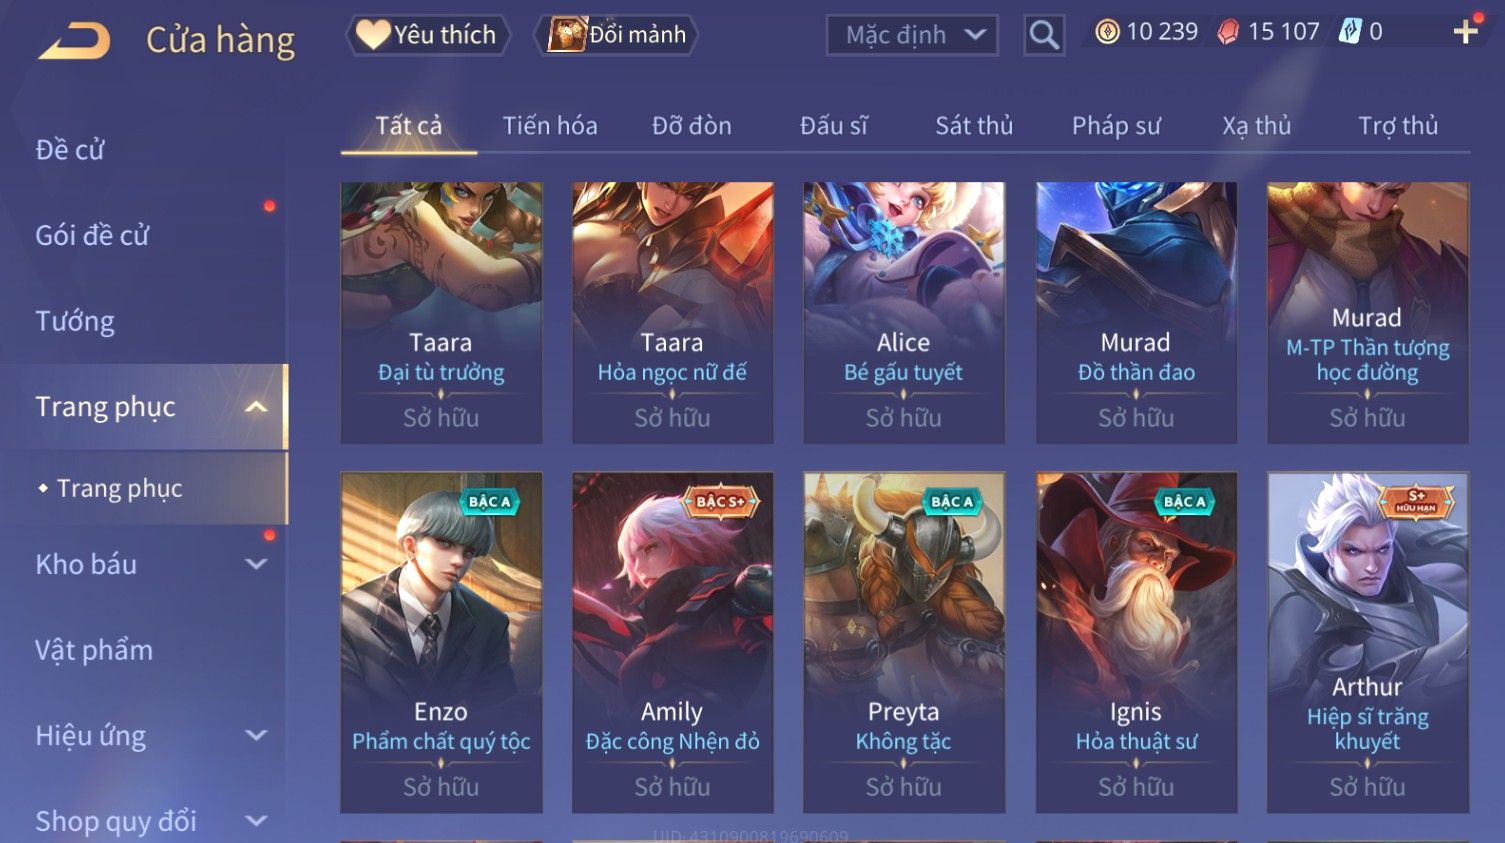Select the Enzo Phẩm chất quý tộc skin
The width and height of the screenshot is (1505, 843).
pos(441,642)
